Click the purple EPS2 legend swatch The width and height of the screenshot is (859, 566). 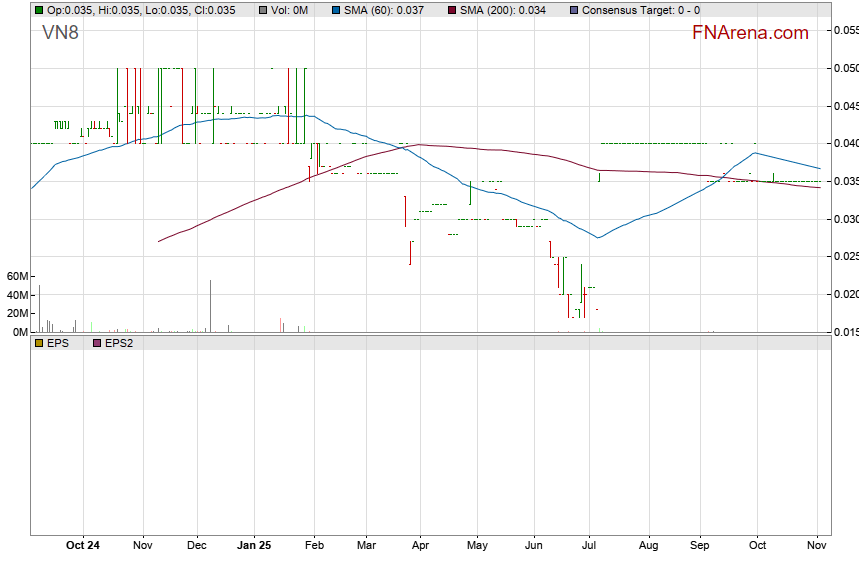[97, 343]
